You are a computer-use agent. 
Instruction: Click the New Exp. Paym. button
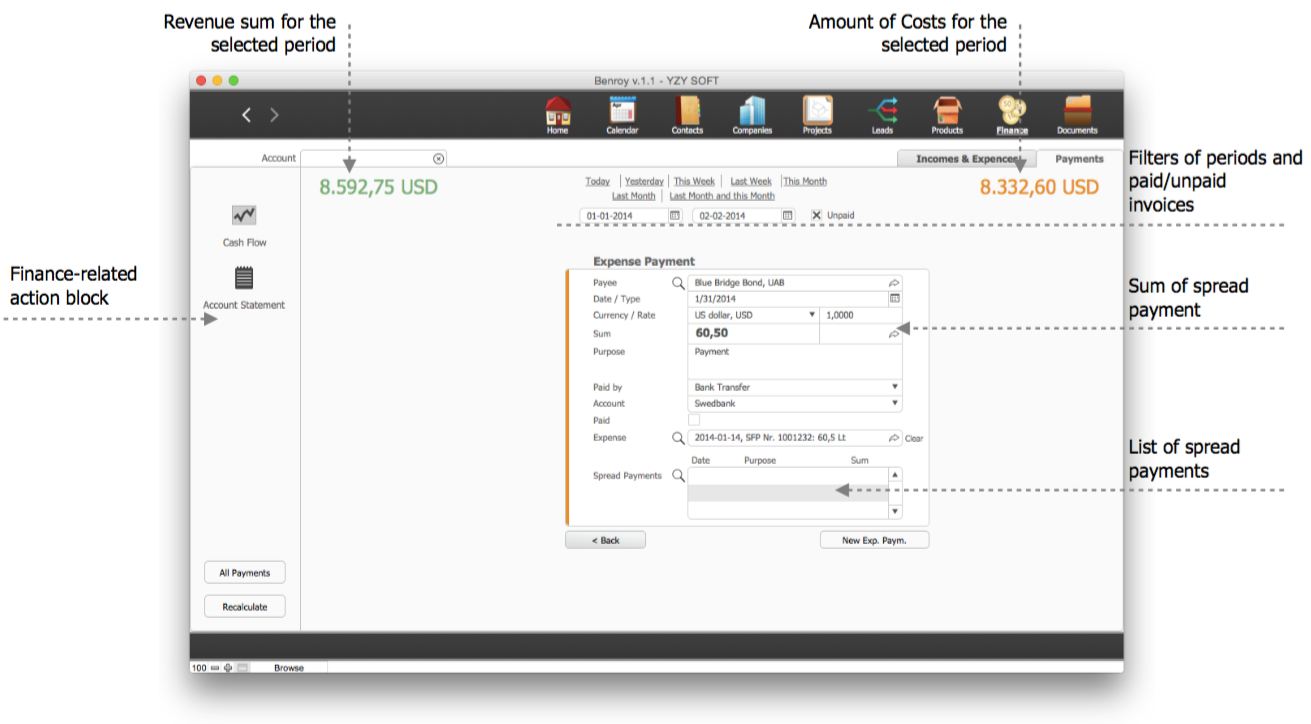click(874, 540)
